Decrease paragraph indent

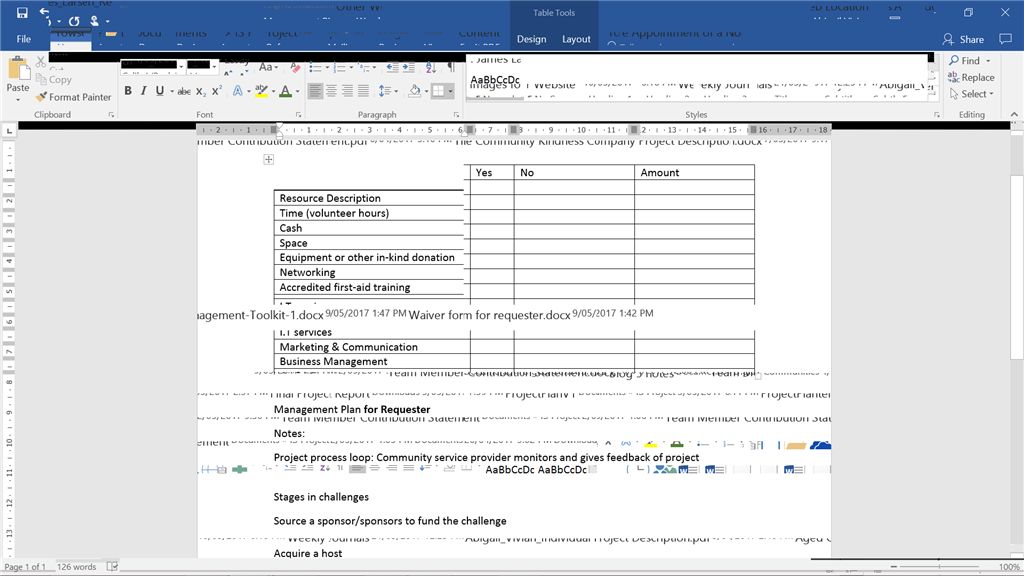[x=392, y=67]
